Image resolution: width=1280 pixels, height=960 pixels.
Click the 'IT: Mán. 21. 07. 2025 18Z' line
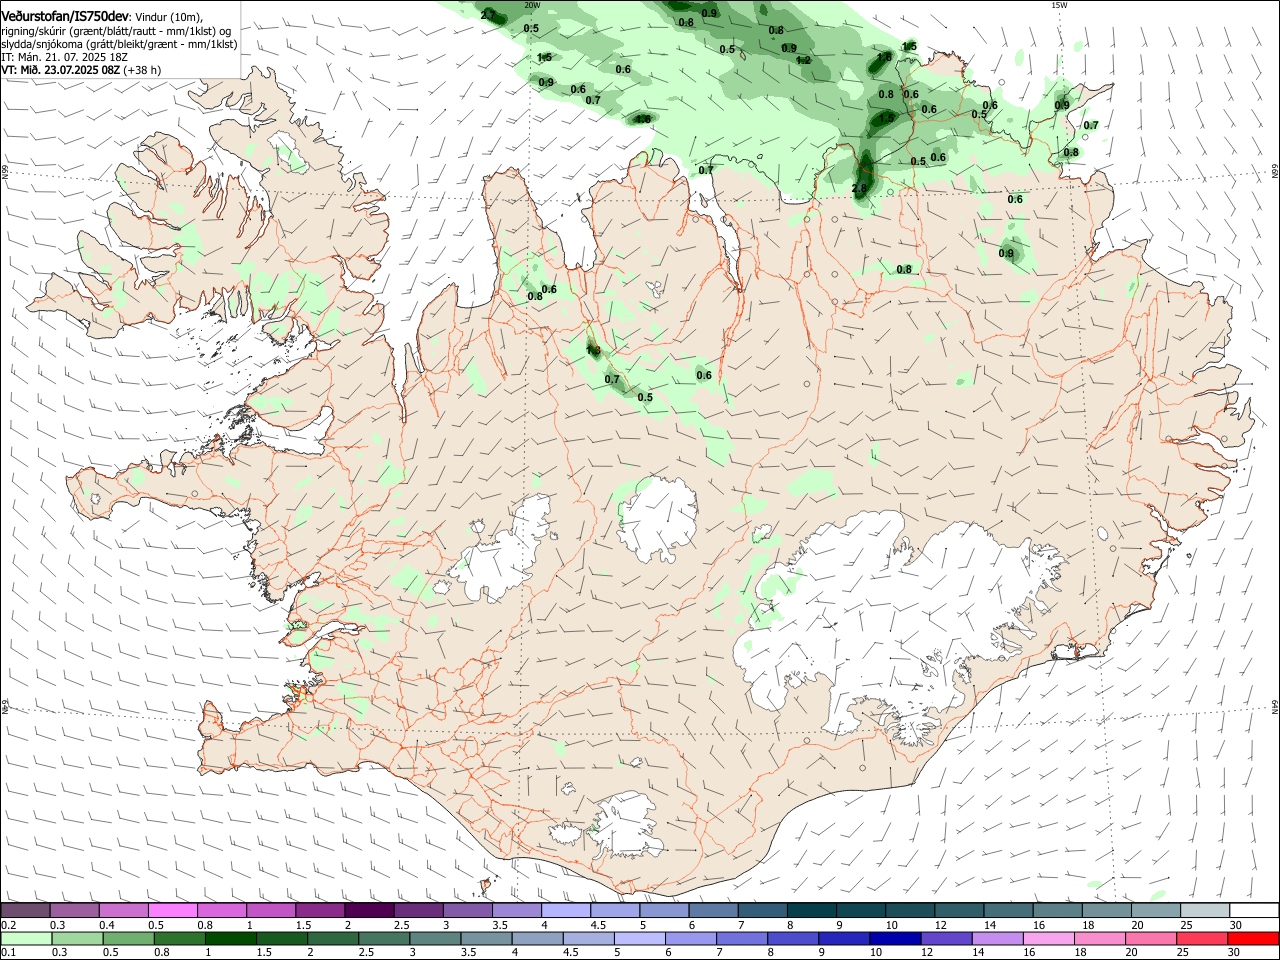(x=65, y=57)
